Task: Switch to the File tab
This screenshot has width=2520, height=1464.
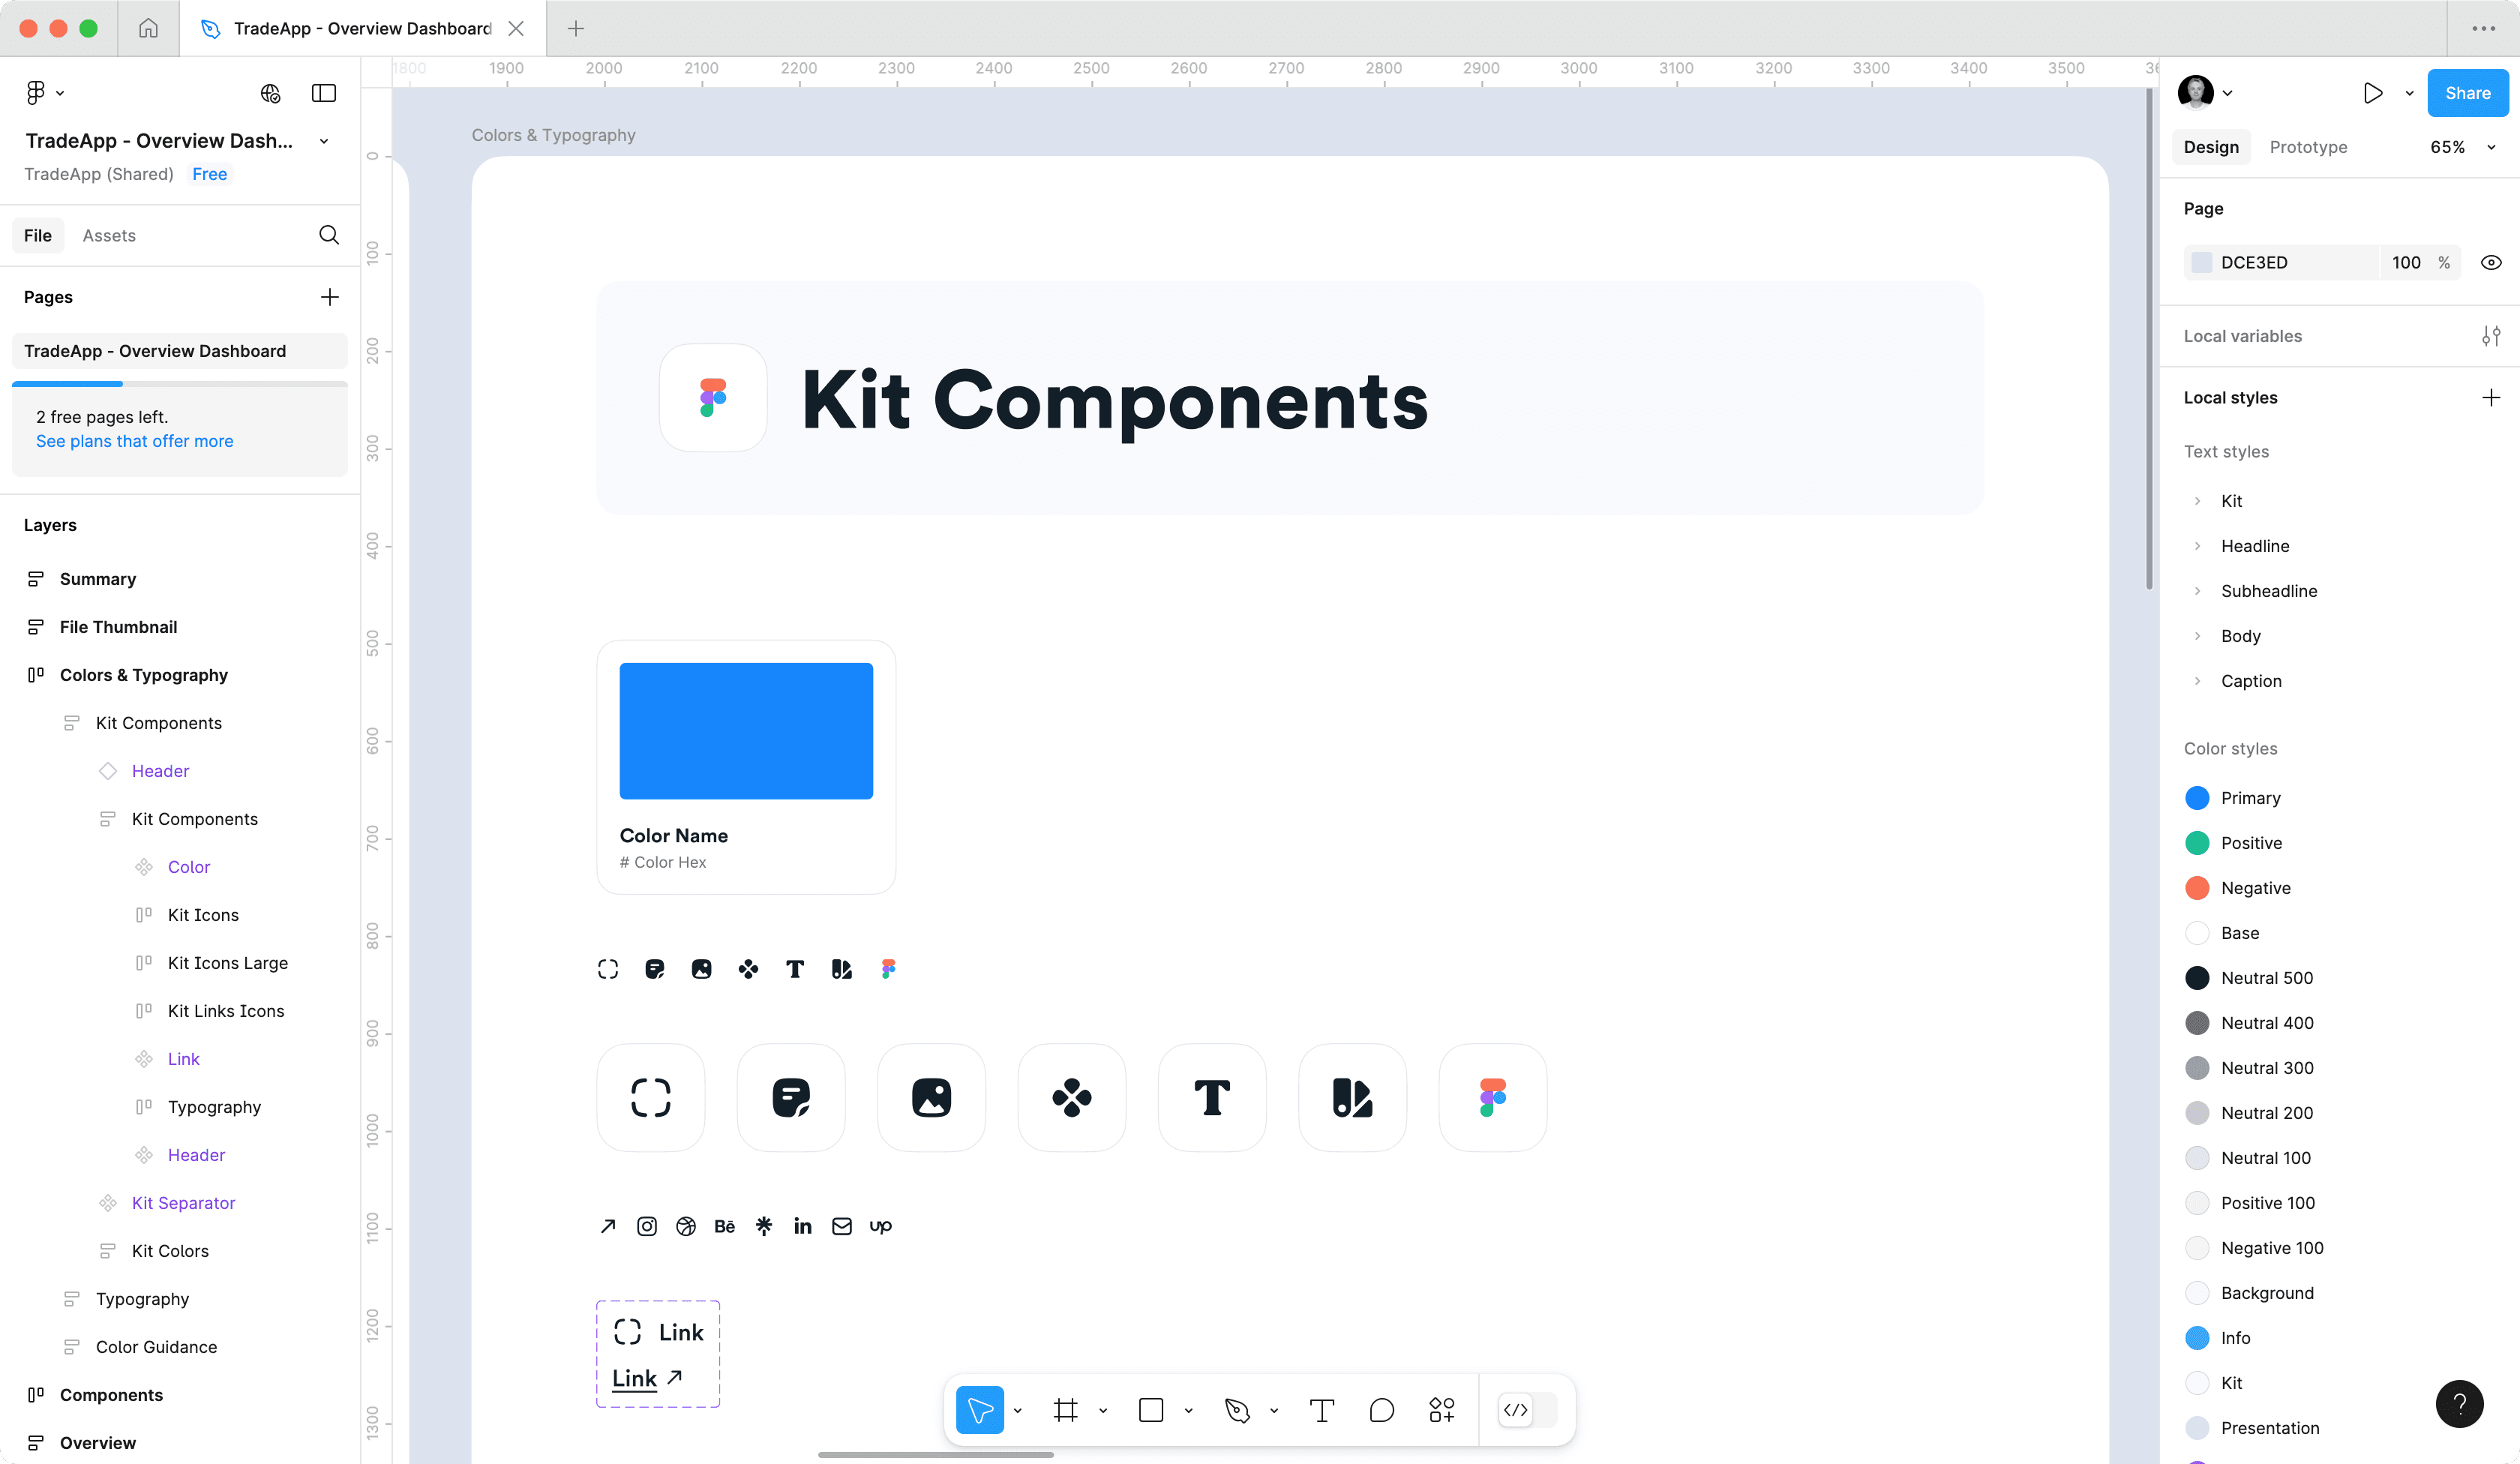Action: pyautogui.click(x=38, y=235)
